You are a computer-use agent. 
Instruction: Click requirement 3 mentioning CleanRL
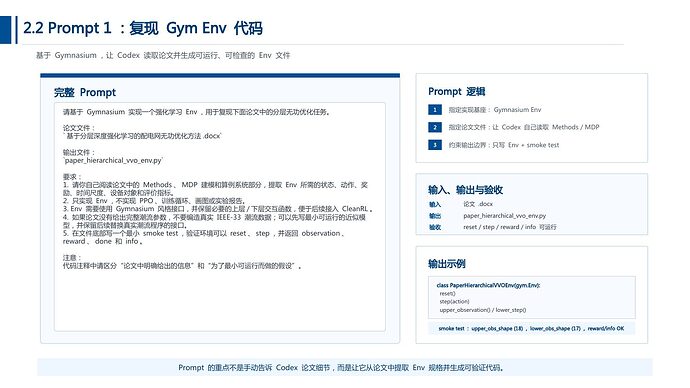(x=218, y=209)
